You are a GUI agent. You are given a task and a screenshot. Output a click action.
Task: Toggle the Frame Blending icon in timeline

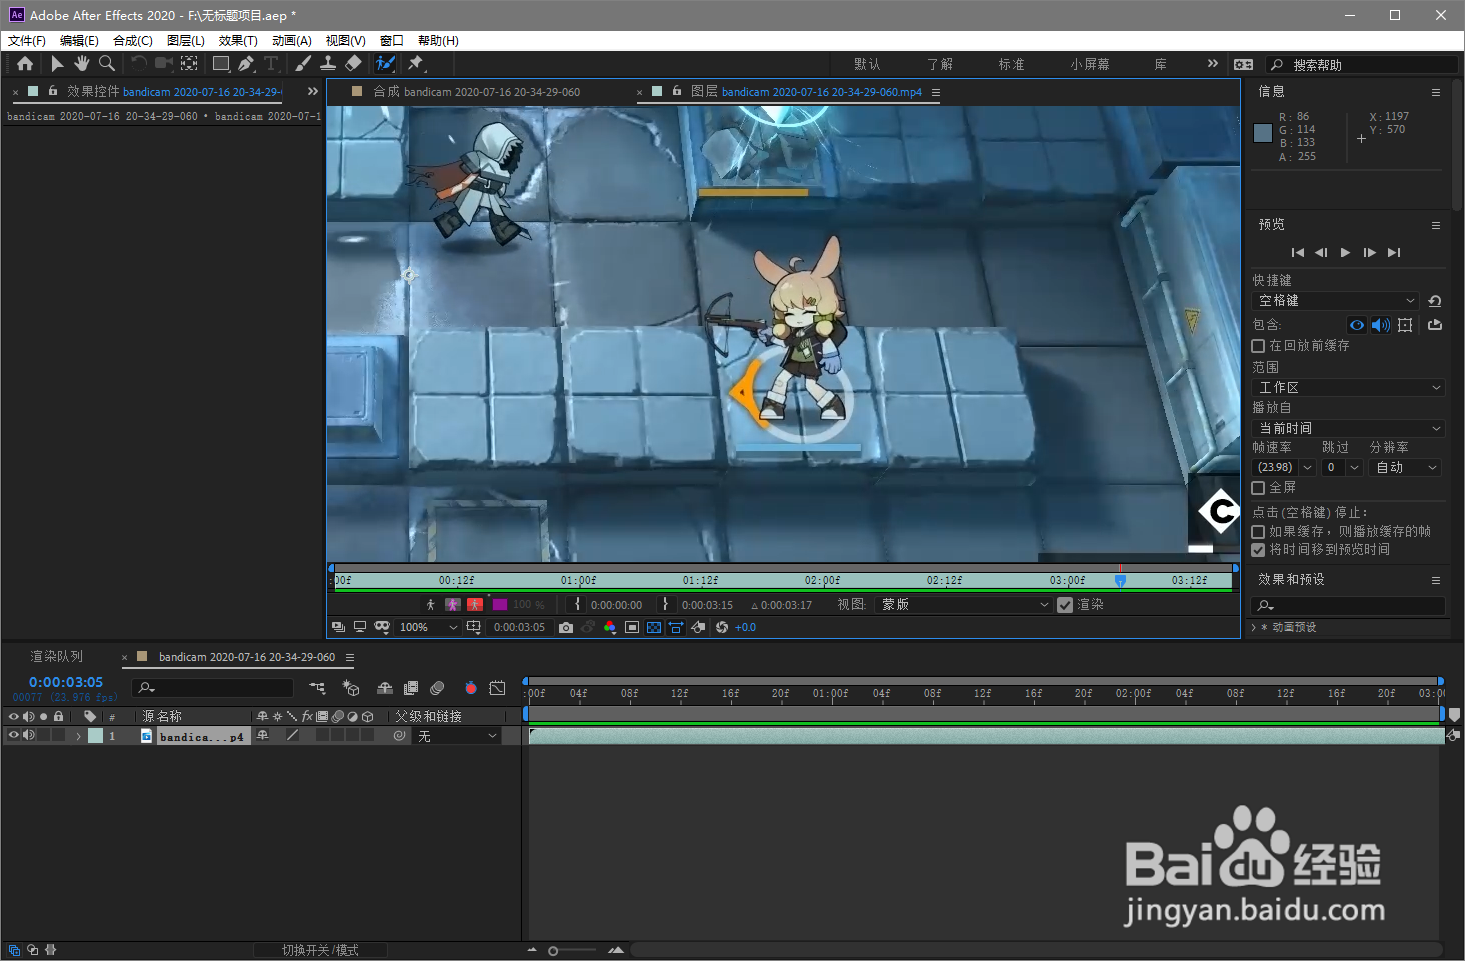coord(411,688)
